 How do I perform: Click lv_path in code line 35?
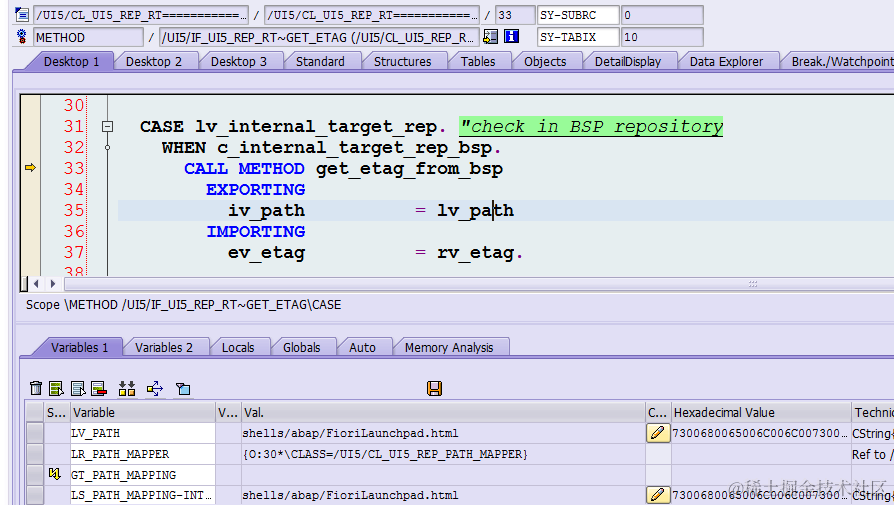pos(475,210)
